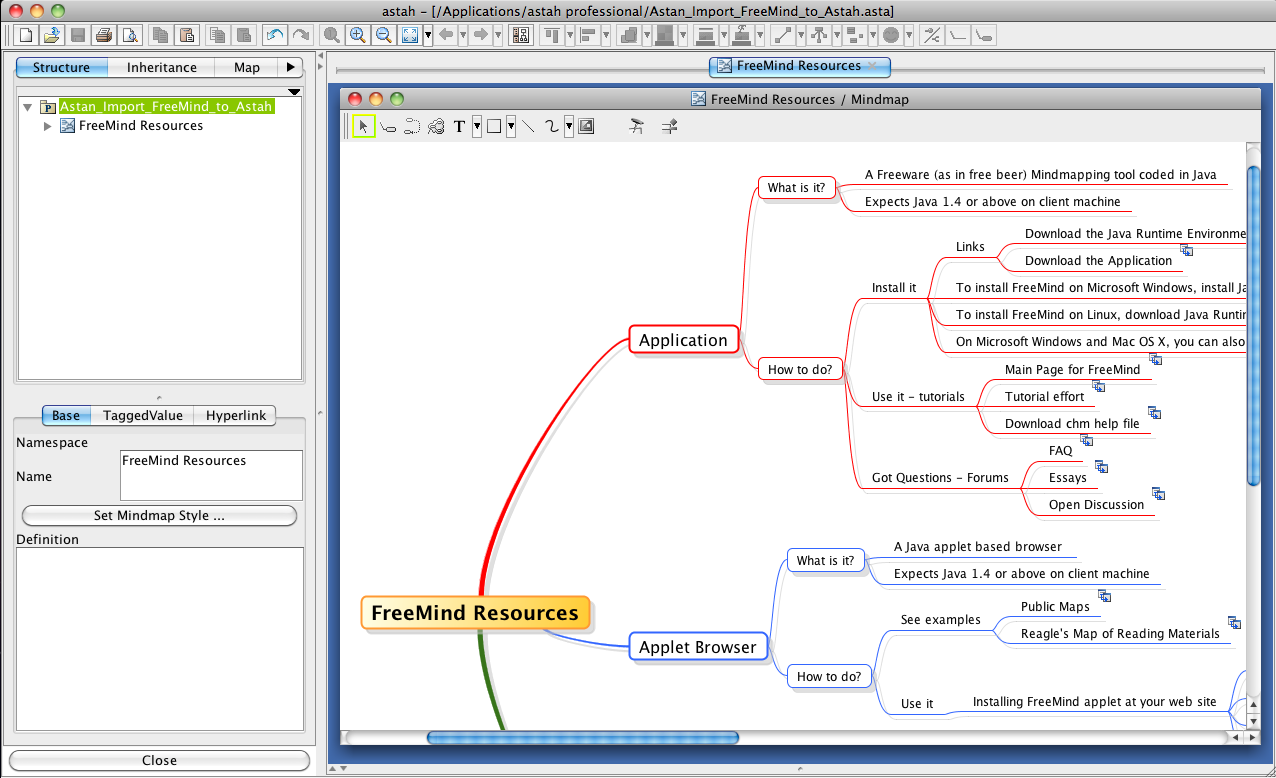Click the New Project icon
This screenshot has width=1276, height=778.
point(27,36)
